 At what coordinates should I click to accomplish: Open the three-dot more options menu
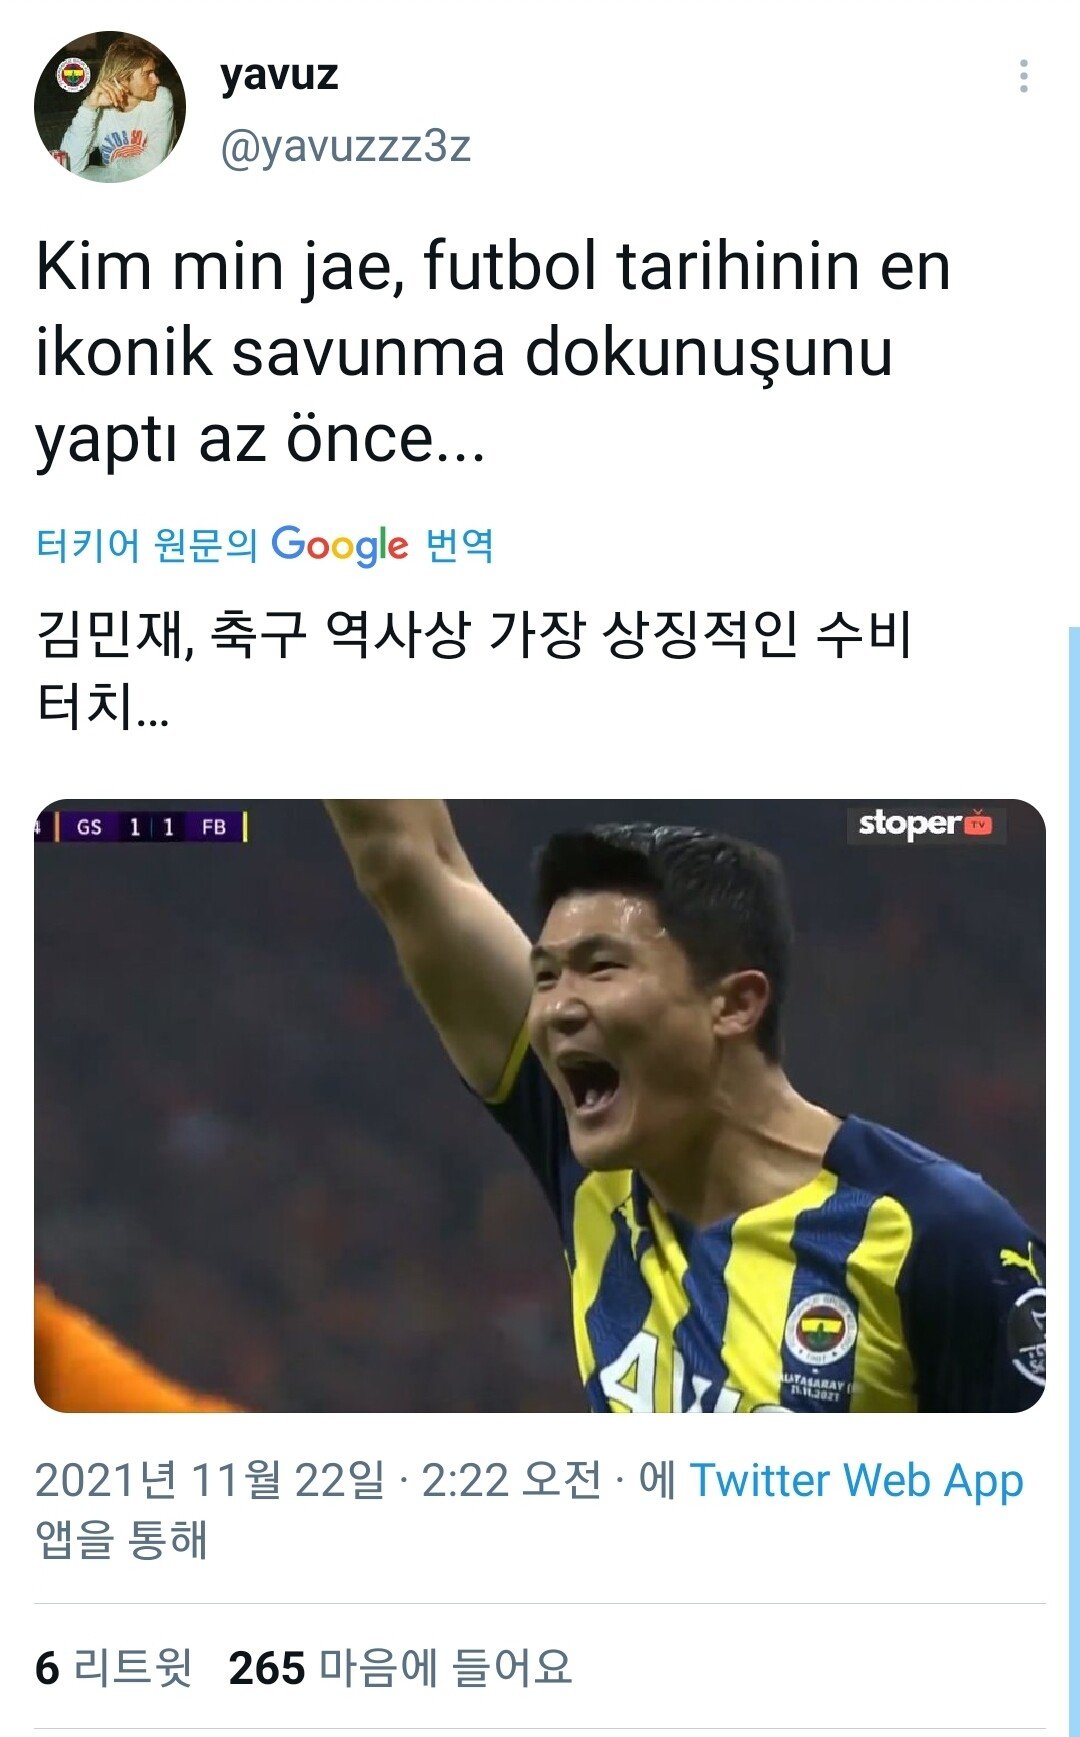[1023, 77]
